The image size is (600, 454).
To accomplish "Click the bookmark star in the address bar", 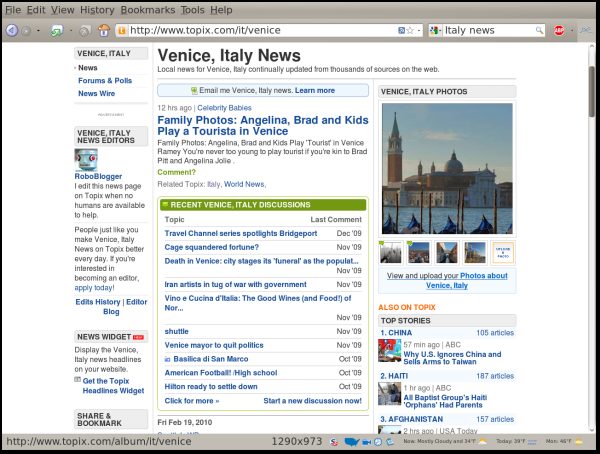I will pos(410,30).
